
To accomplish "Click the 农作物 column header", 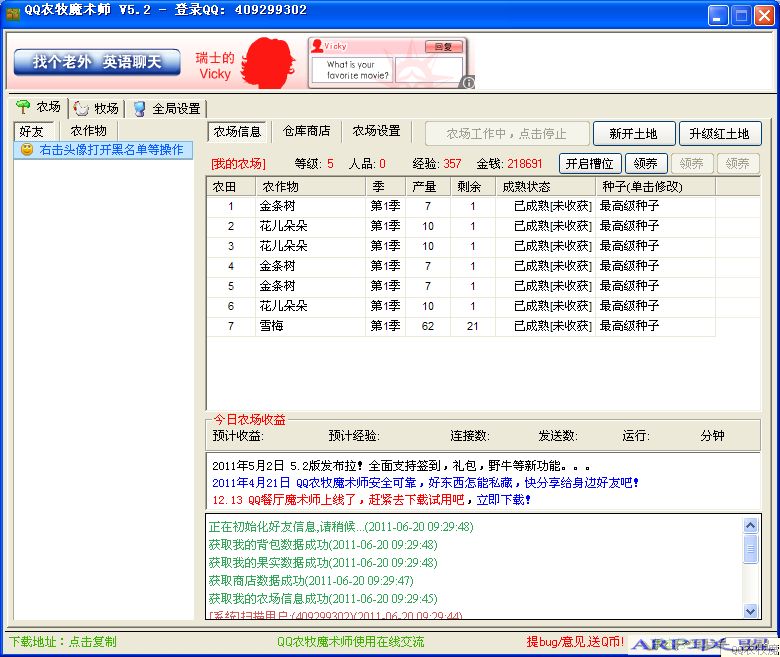I will click(310, 187).
